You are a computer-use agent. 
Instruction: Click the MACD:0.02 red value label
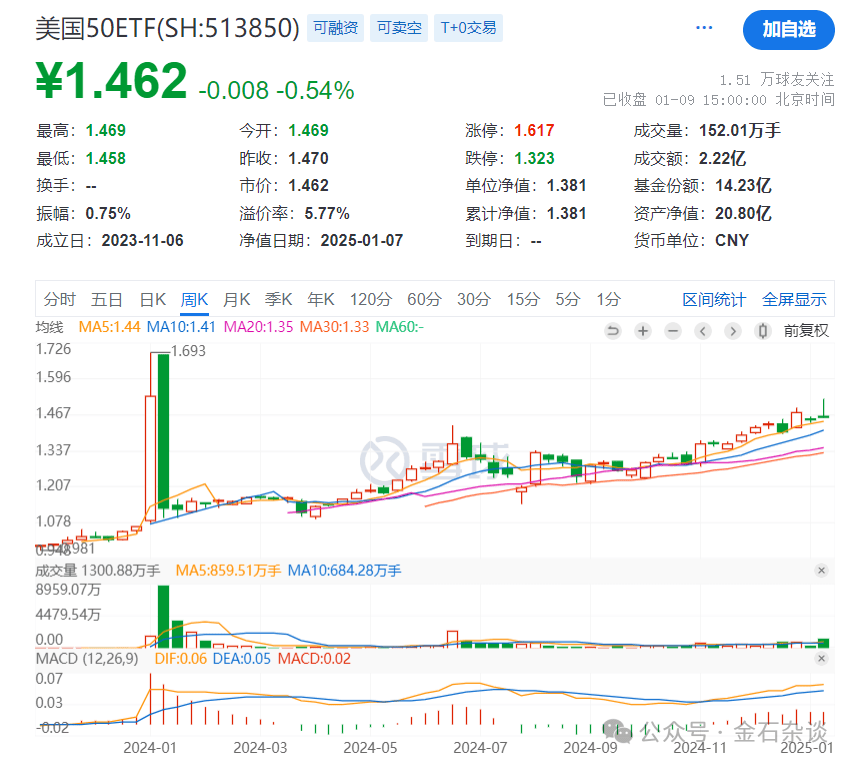314,659
